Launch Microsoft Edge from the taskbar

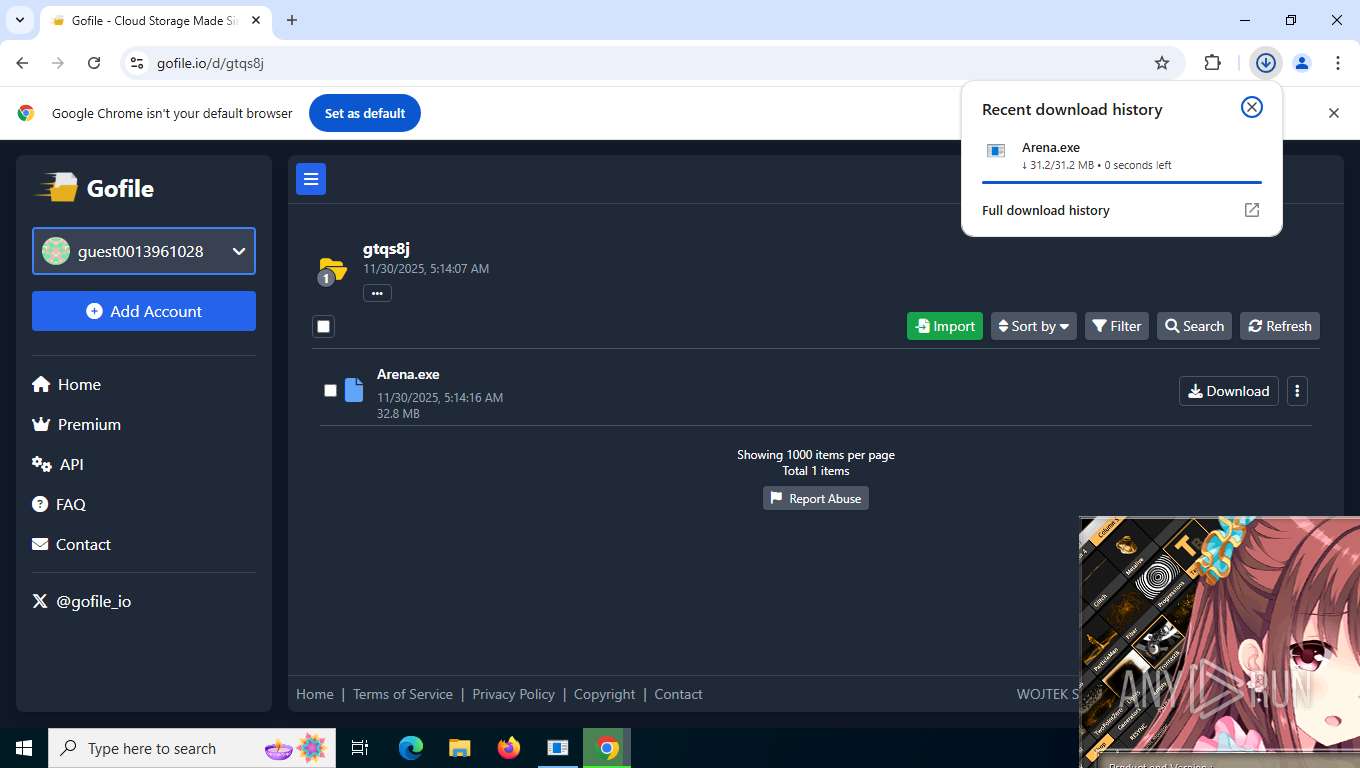[411, 748]
